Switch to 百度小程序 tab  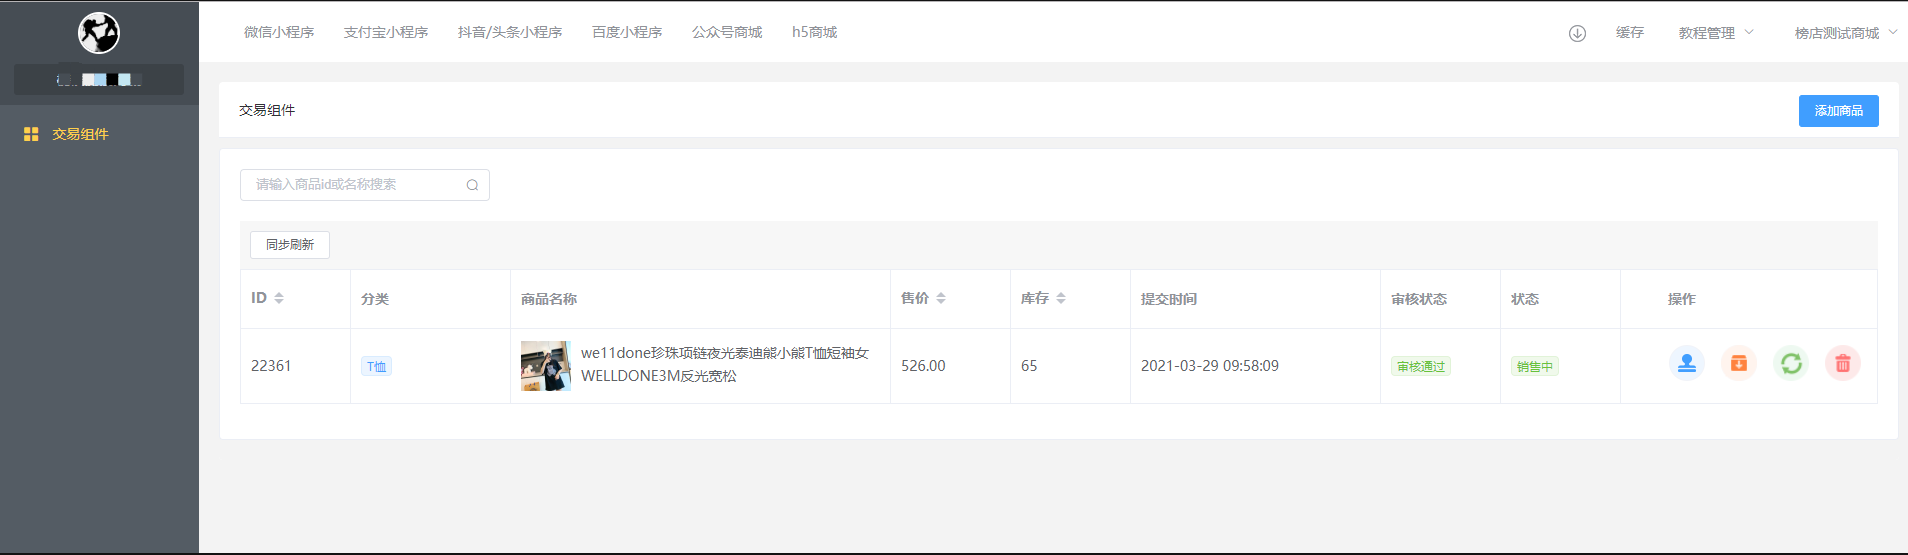pyautogui.click(x=627, y=32)
